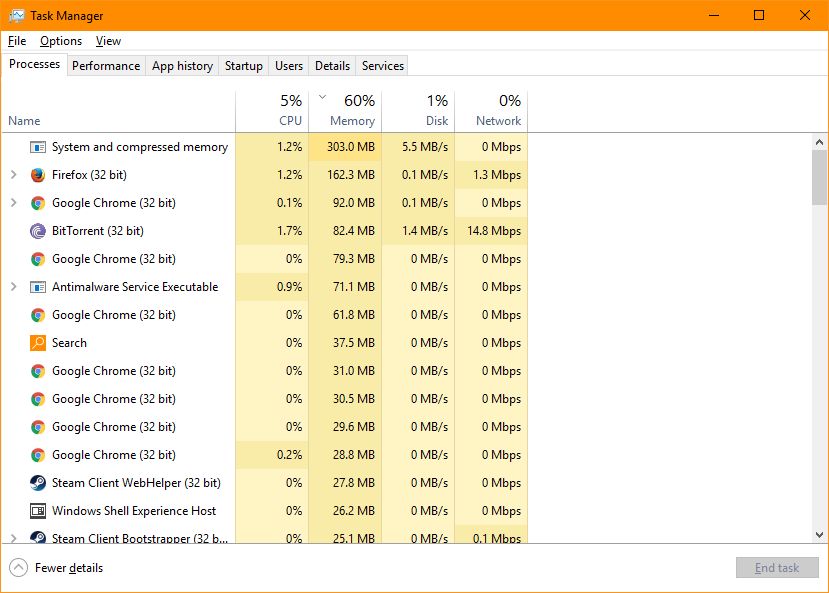Click the 1.3 Mbps network value
This screenshot has width=829, height=593.
click(496, 175)
